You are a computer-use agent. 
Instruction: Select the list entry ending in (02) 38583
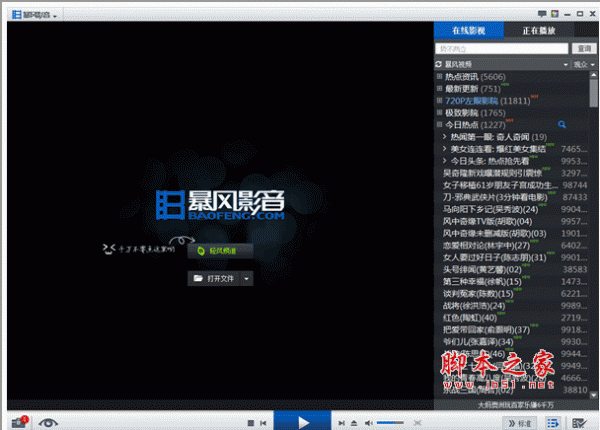(x=515, y=269)
